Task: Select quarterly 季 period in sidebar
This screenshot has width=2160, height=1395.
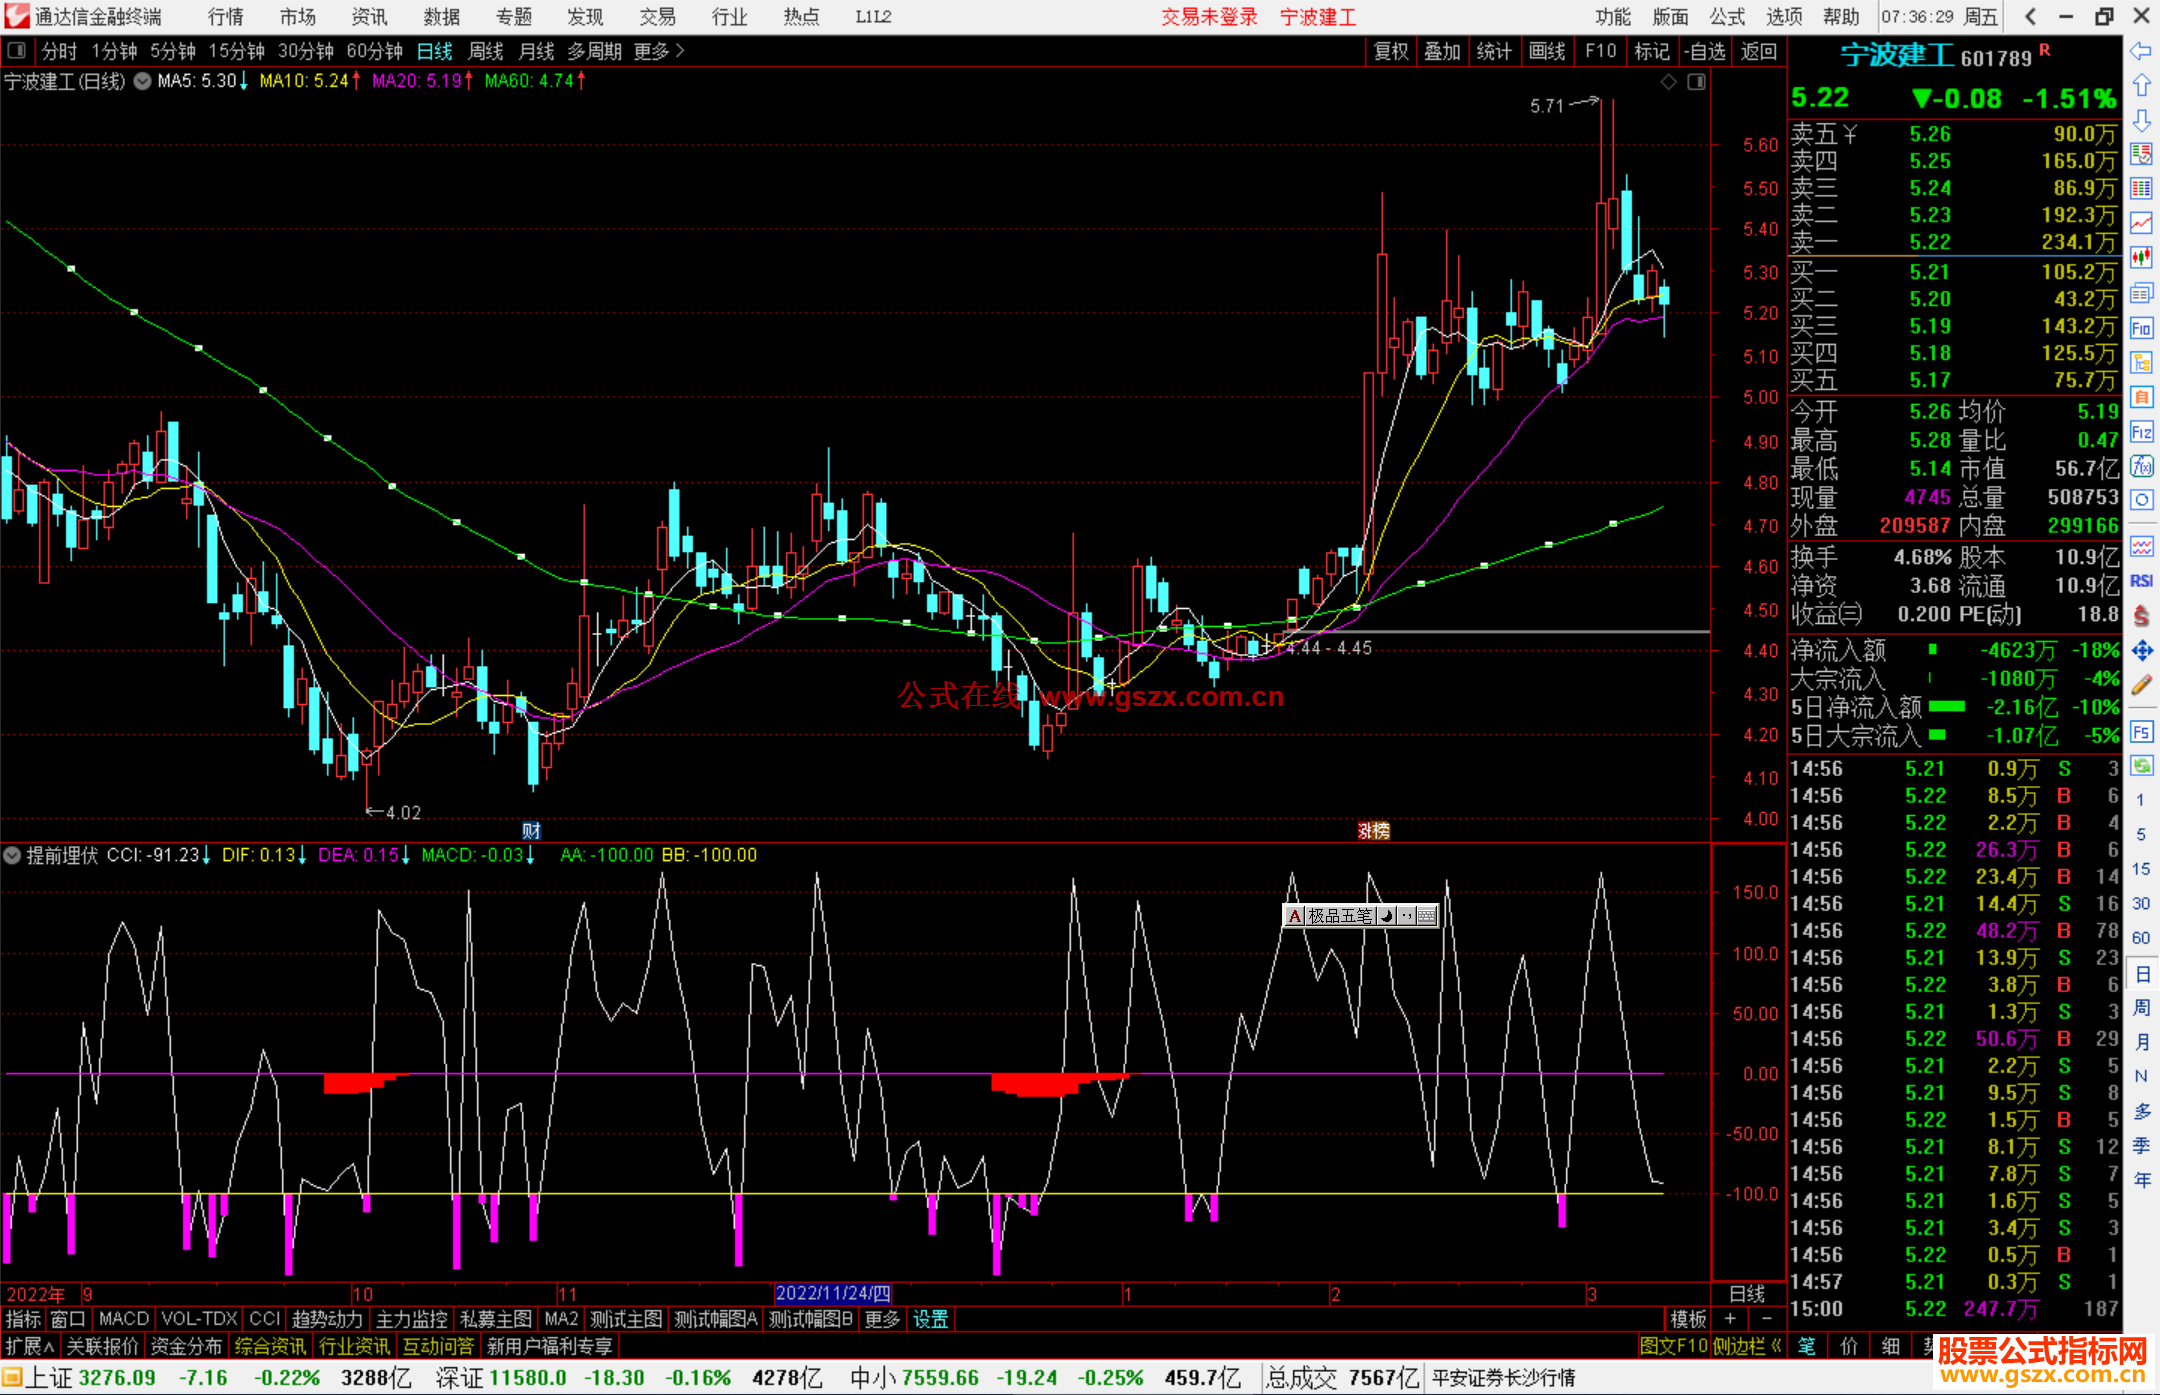Action: [x=2142, y=1145]
